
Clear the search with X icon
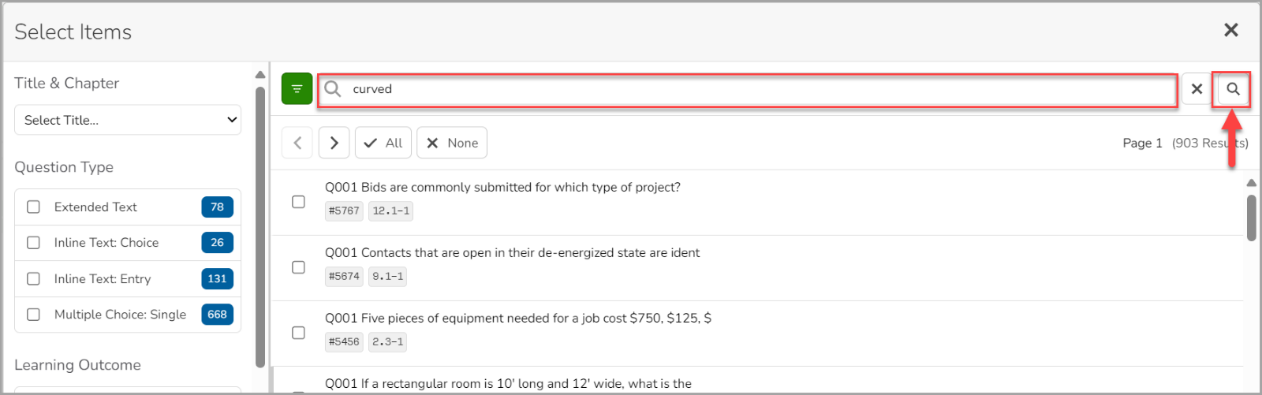[1197, 89]
